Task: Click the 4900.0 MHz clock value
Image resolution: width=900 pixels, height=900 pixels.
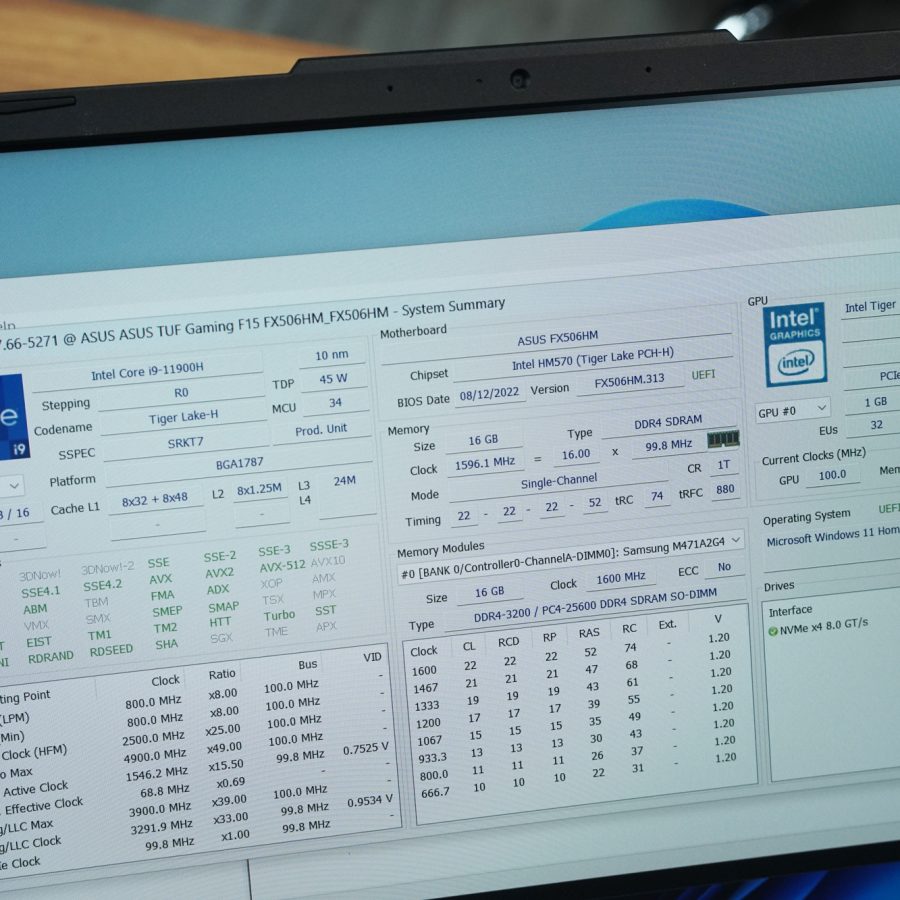Action: [154, 757]
